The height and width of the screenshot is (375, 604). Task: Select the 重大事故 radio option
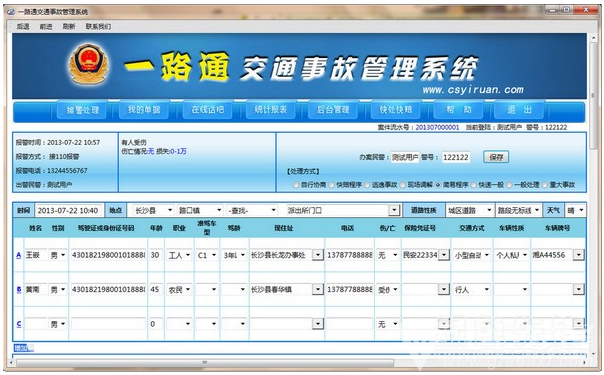(x=545, y=185)
